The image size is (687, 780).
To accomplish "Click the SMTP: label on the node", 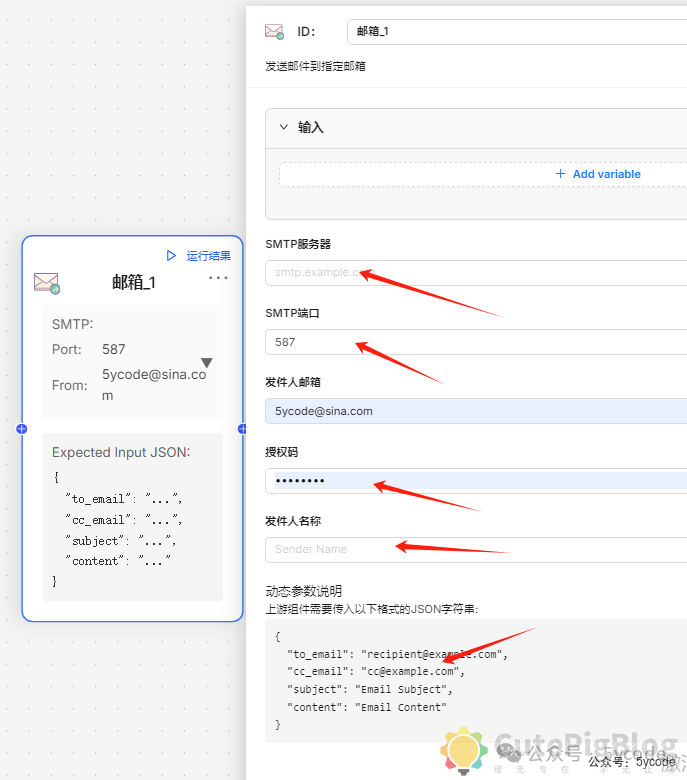I will (x=73, y=324).
